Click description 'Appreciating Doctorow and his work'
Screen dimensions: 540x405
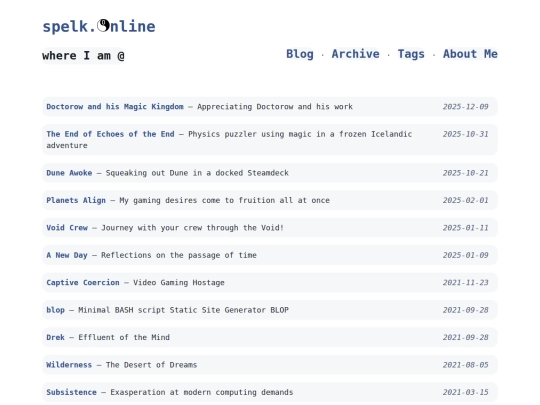(x=275, y=107)
